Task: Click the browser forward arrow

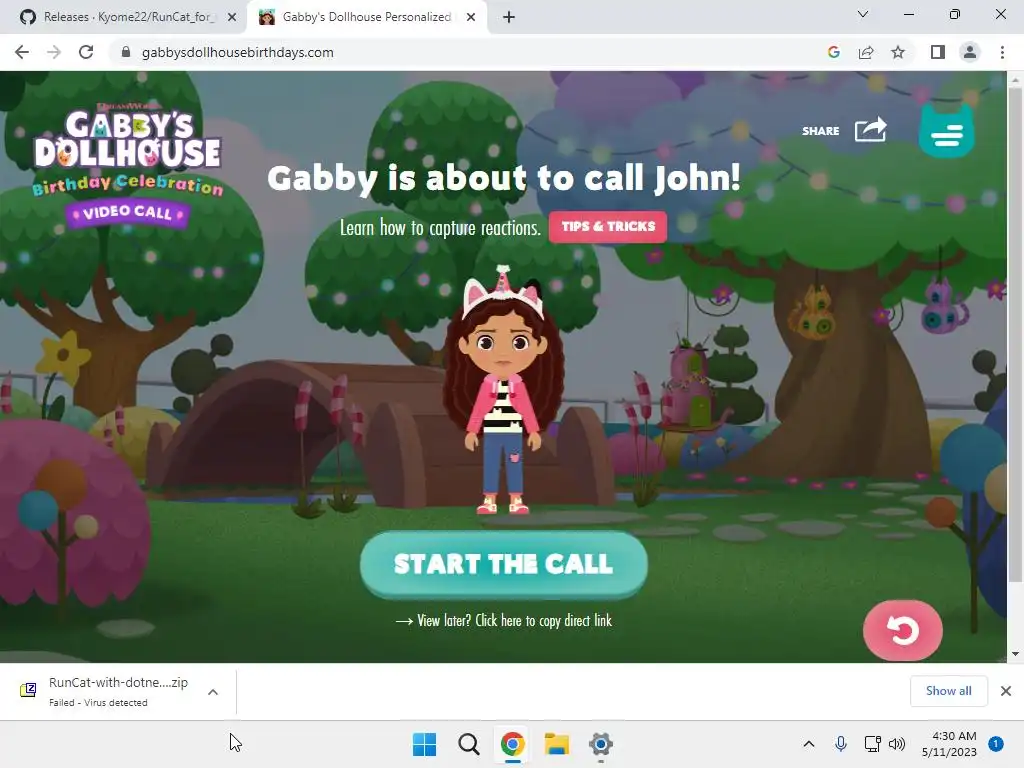Action: point(54,52)
